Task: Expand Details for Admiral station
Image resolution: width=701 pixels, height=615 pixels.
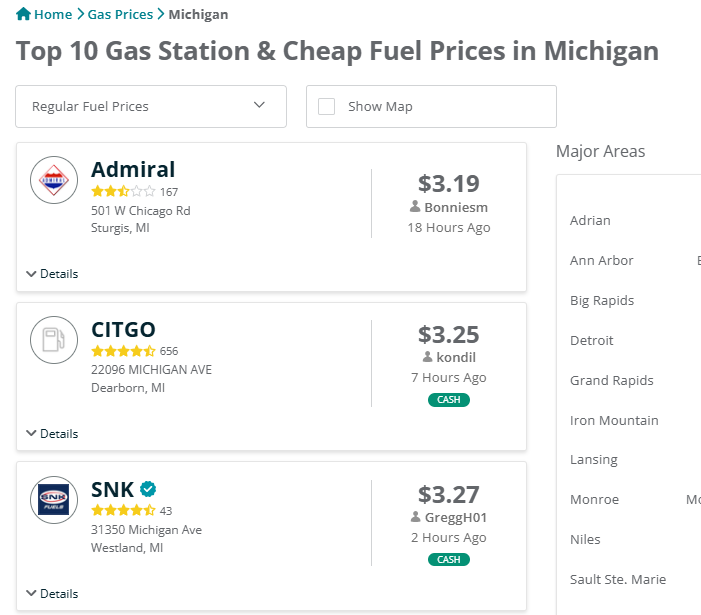Action: pyautogui.click(x=52, y=274)
